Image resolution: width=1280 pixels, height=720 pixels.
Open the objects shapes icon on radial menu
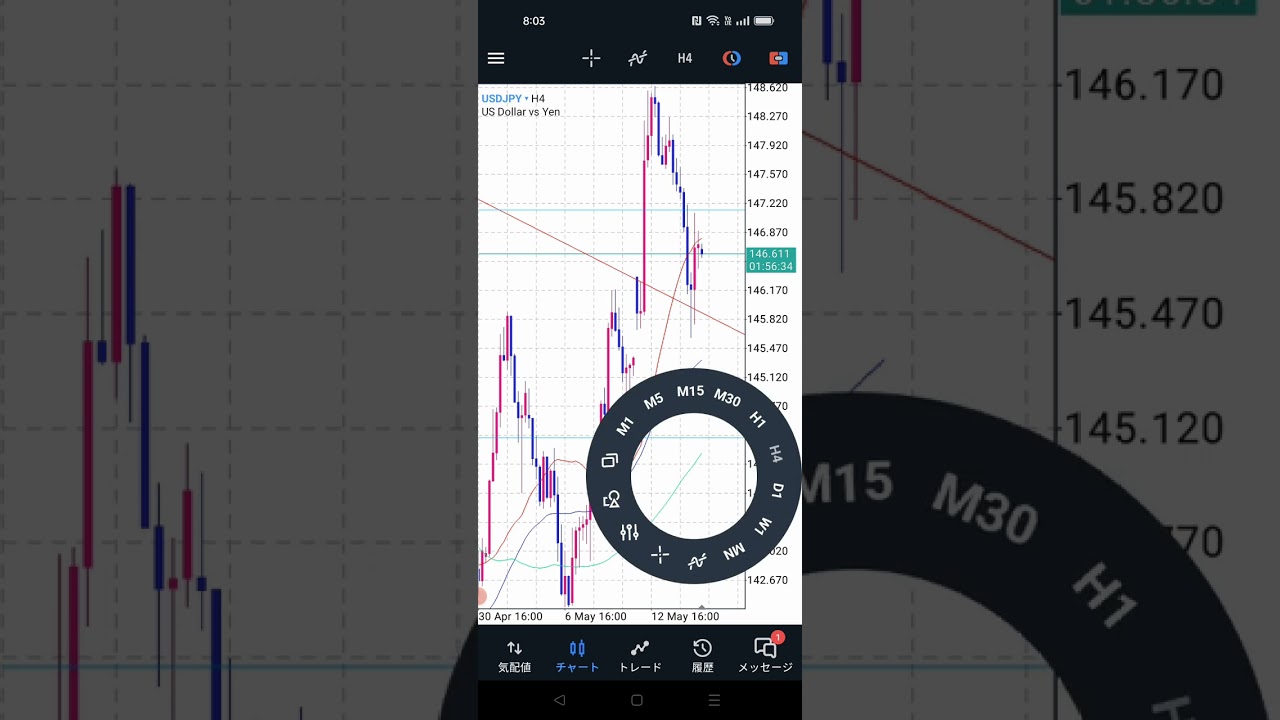pyautogui.click(x=611, y=499)
